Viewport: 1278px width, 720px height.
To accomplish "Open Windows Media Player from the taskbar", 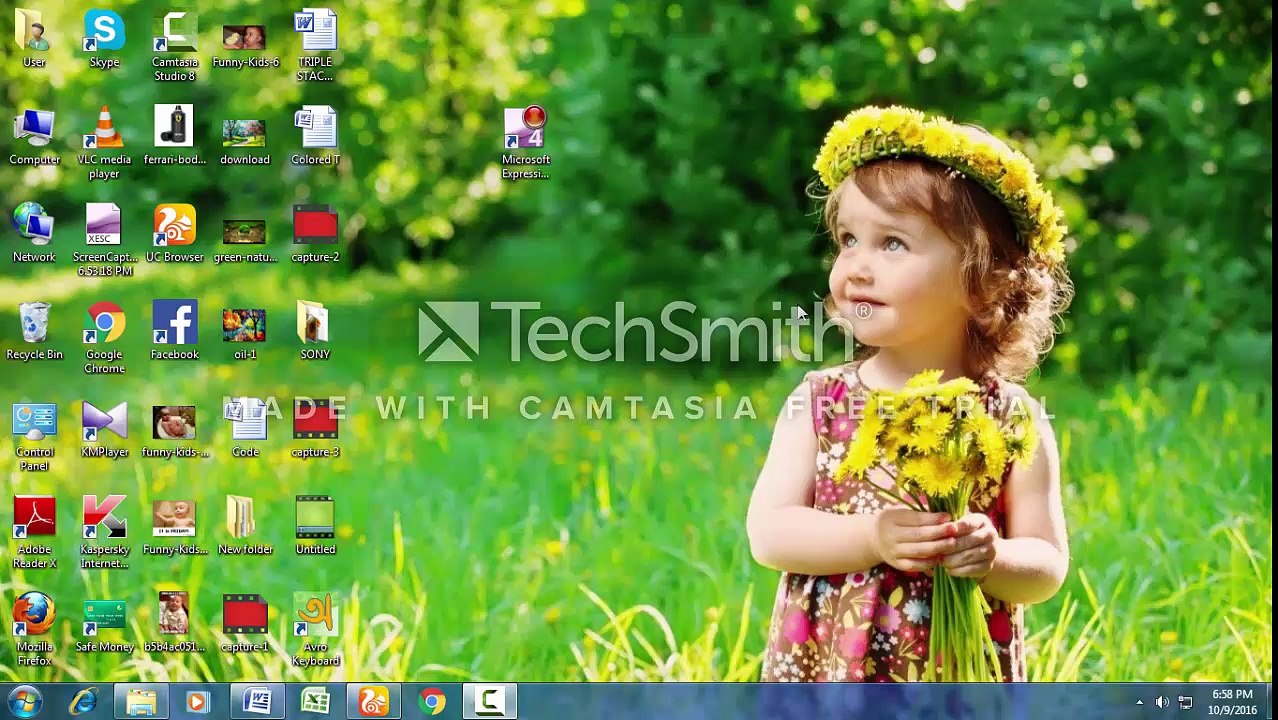I will pos(197,702).
